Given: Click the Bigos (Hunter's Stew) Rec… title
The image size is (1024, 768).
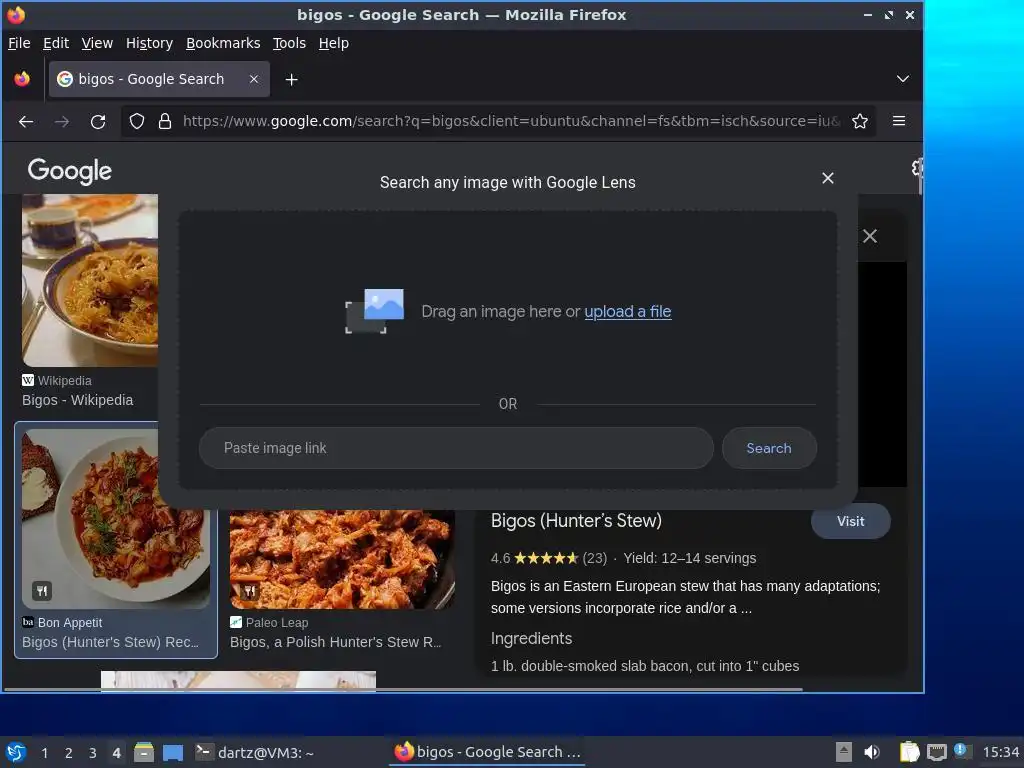Looking at the screenshot, I should [110, 642].
